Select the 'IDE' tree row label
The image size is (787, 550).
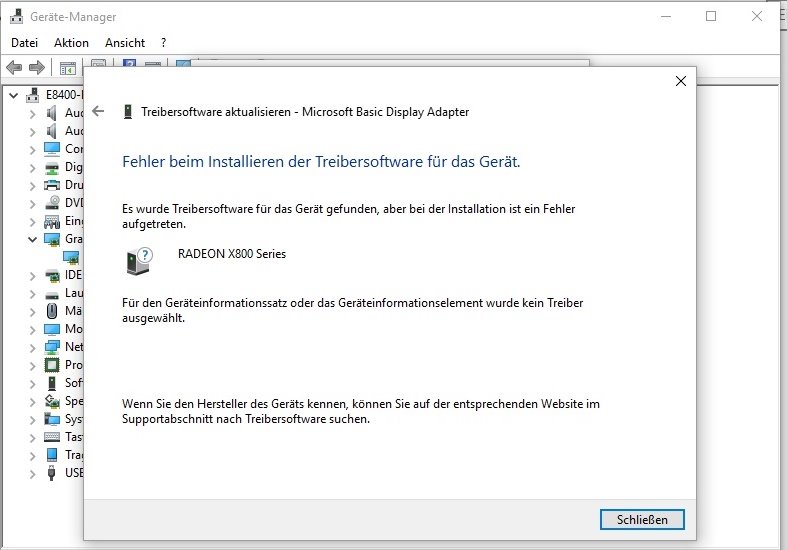click(73, 276)
